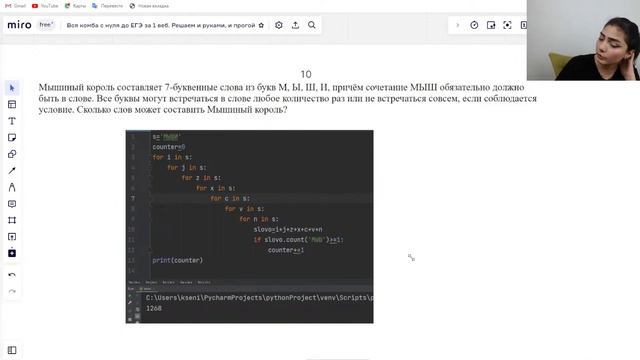
Task: Click the Undo arrow
Action: coord(12,275)
